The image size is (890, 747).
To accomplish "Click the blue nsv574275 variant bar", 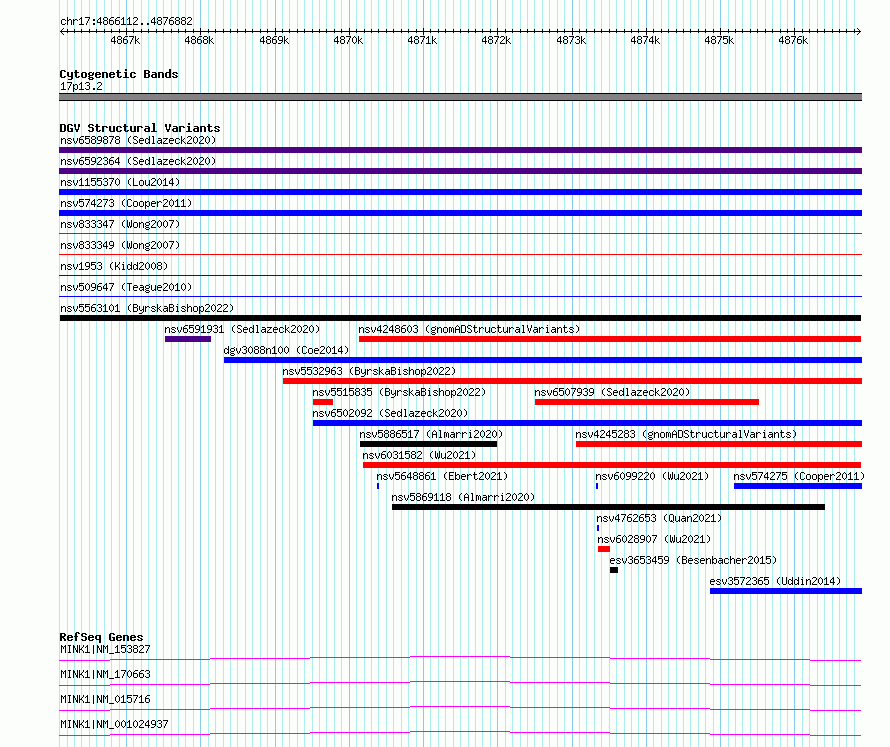I will tap(798, 486).
